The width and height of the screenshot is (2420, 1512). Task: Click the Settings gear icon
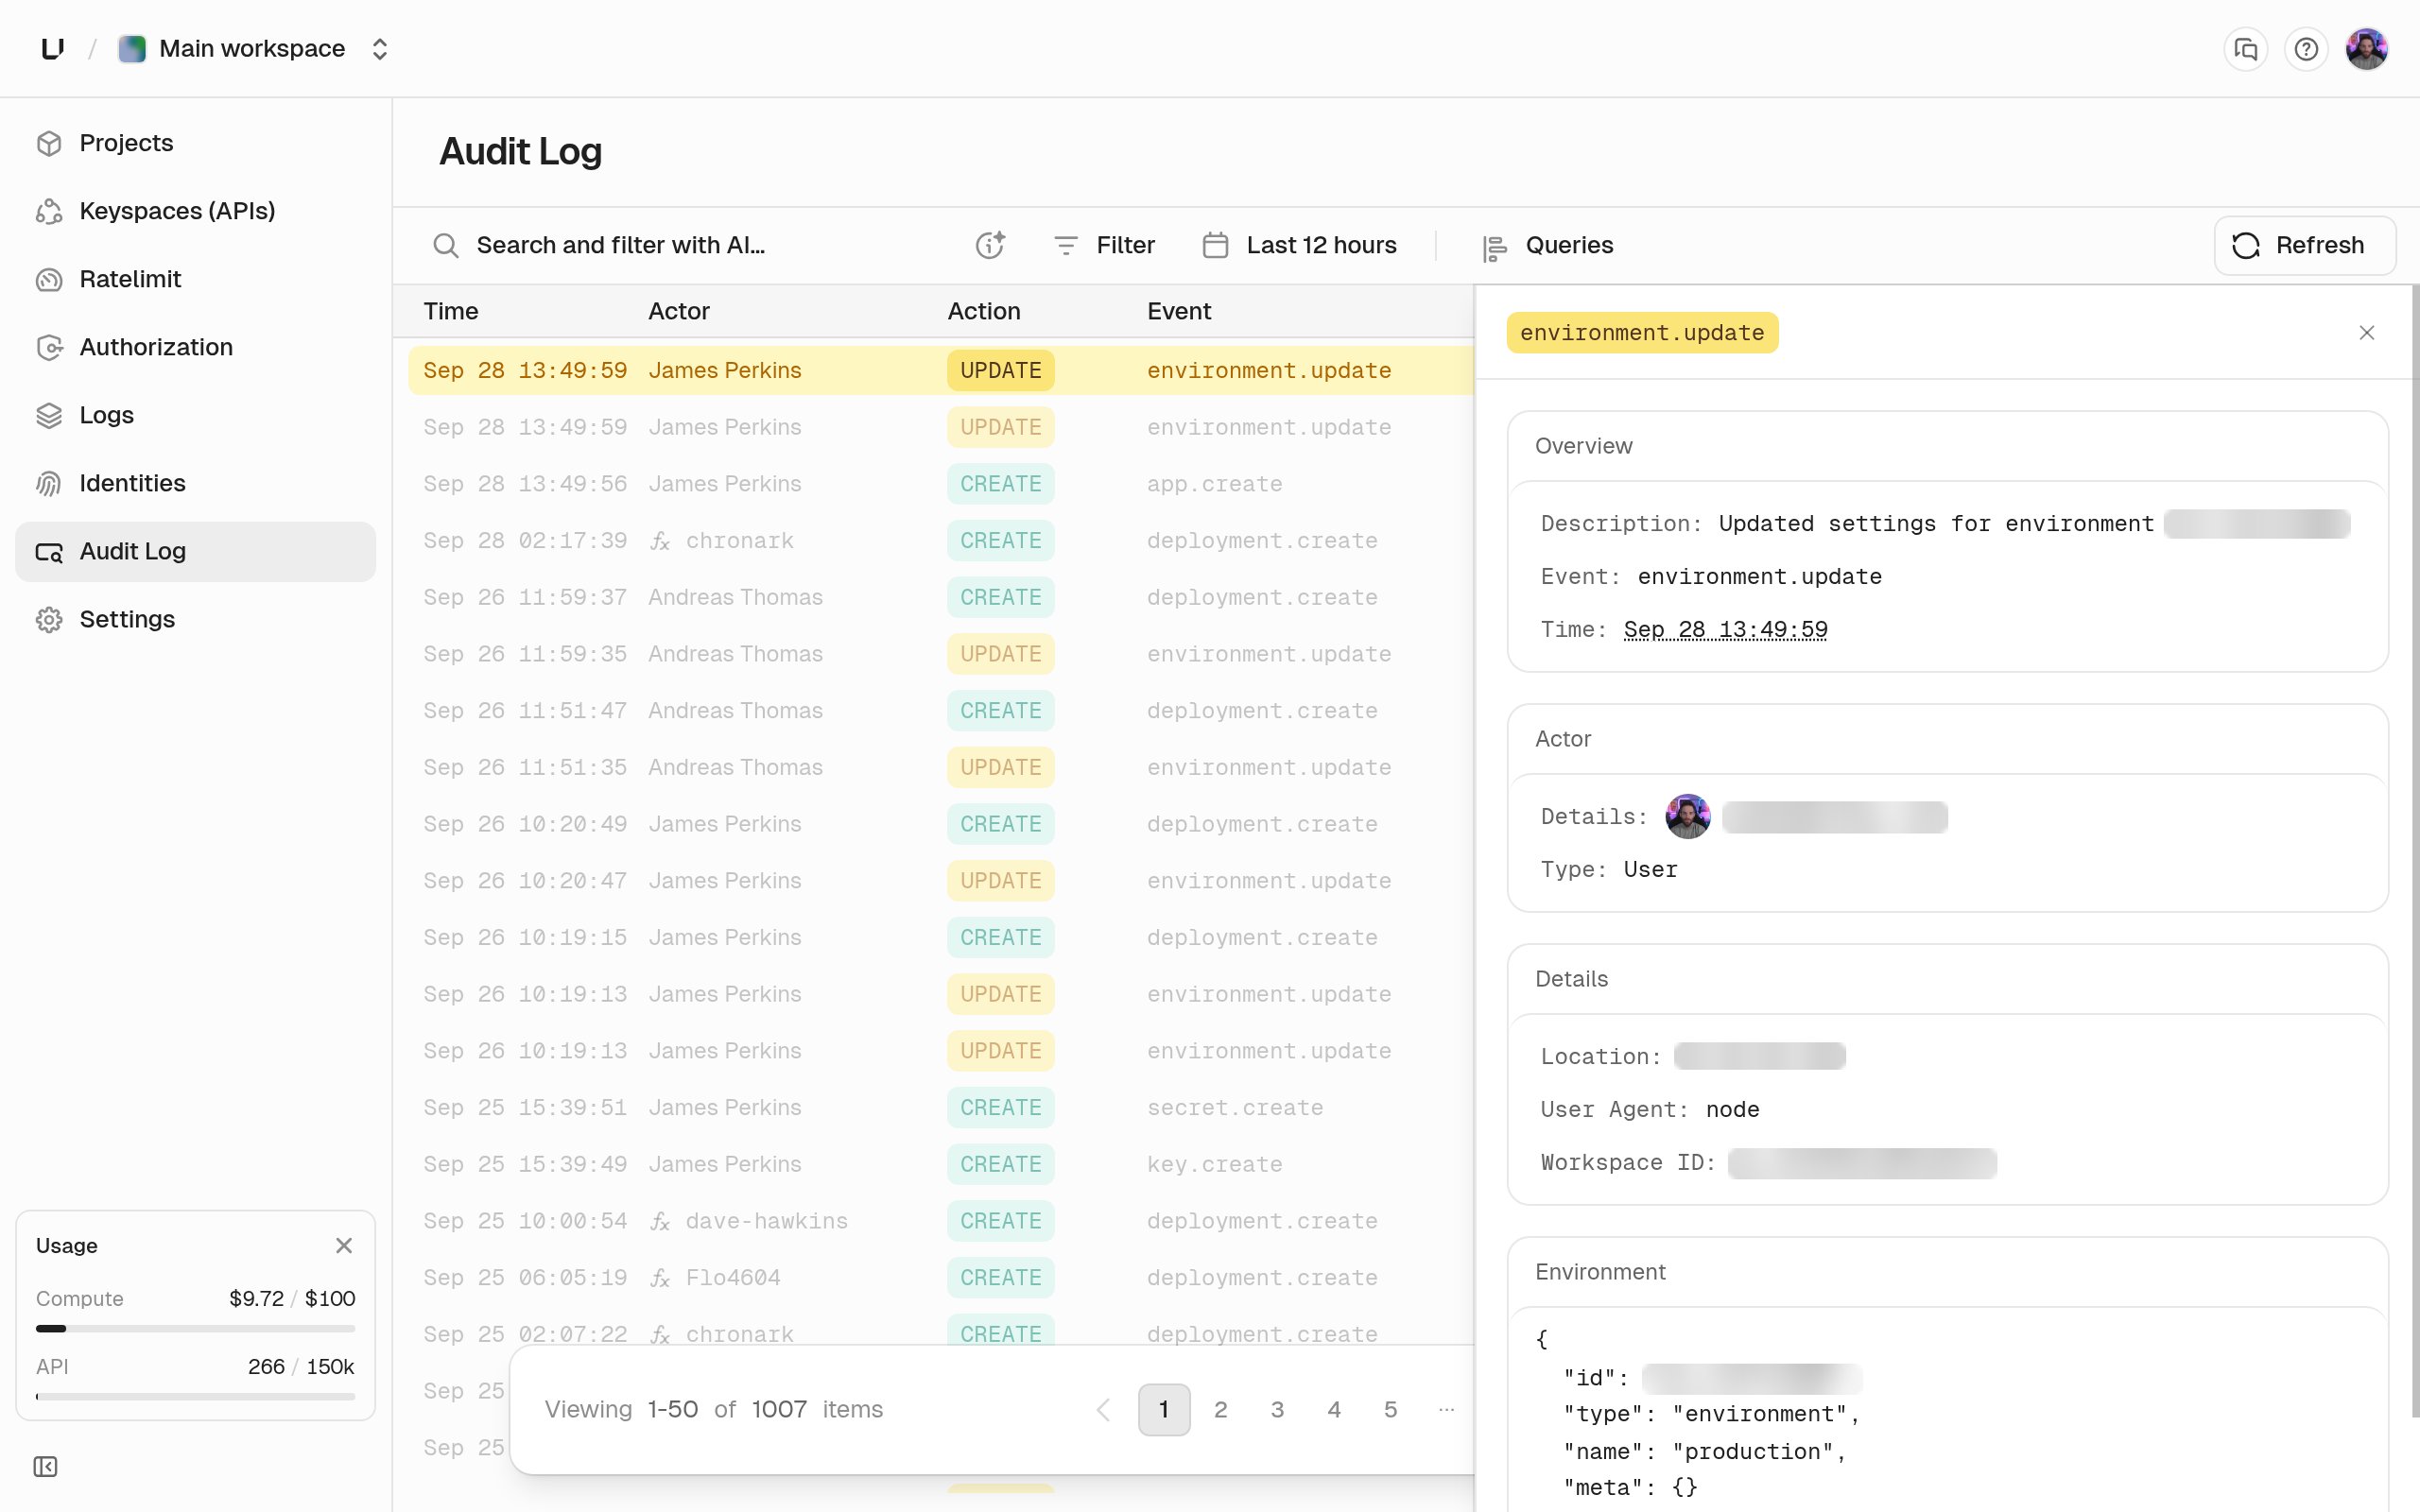[x=49, y=619]
